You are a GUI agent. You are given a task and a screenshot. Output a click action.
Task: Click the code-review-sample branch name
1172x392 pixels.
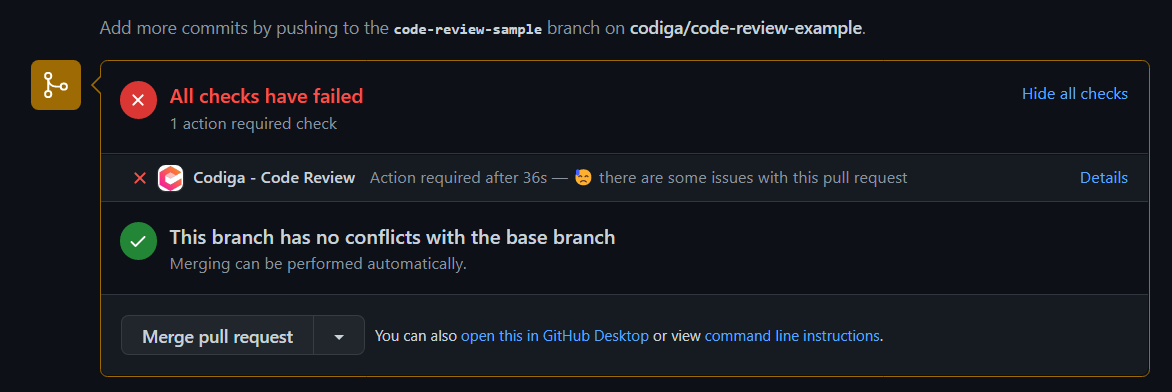[x=468, y=30]
